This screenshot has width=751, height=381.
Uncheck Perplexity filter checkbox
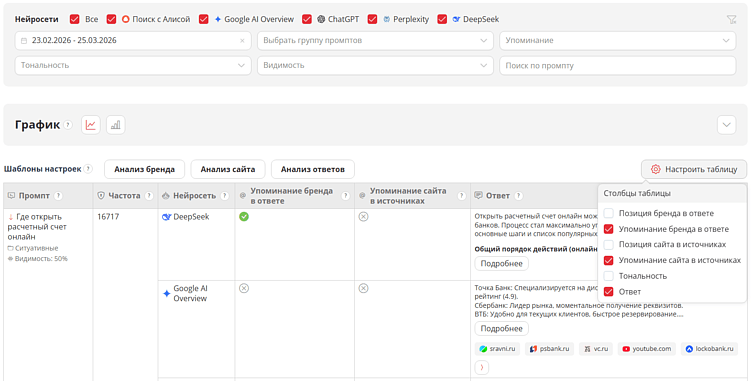[x=372, y=19]
